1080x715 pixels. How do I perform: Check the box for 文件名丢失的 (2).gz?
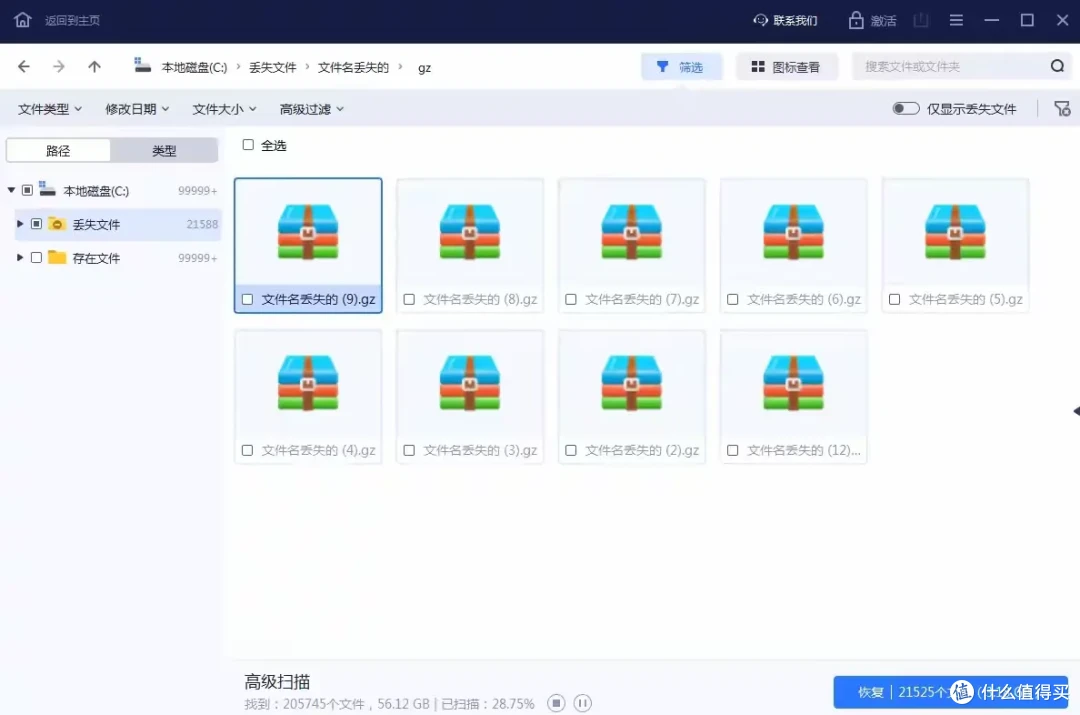pyautogui.click(x=571, y=450)
